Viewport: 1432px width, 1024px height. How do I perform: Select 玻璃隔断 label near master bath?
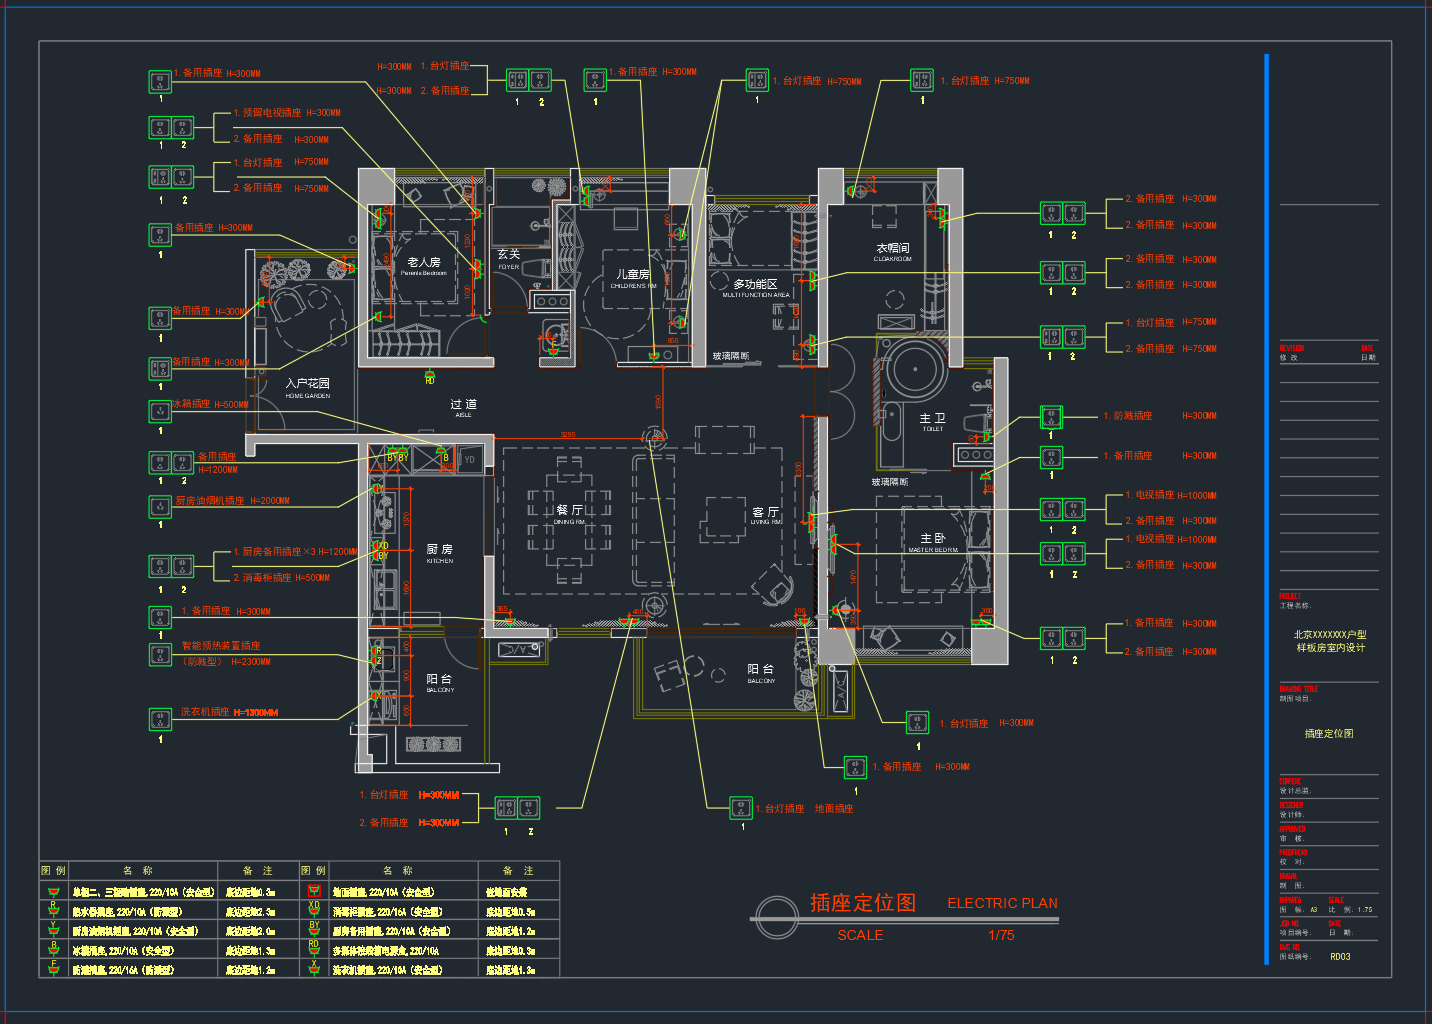[x=890, y=482]
